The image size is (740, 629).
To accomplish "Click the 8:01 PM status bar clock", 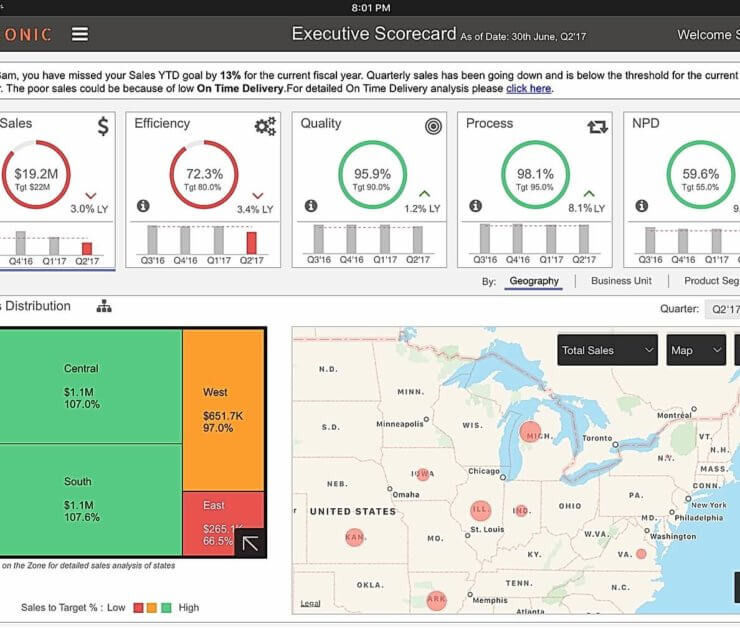I will [371, 8].
